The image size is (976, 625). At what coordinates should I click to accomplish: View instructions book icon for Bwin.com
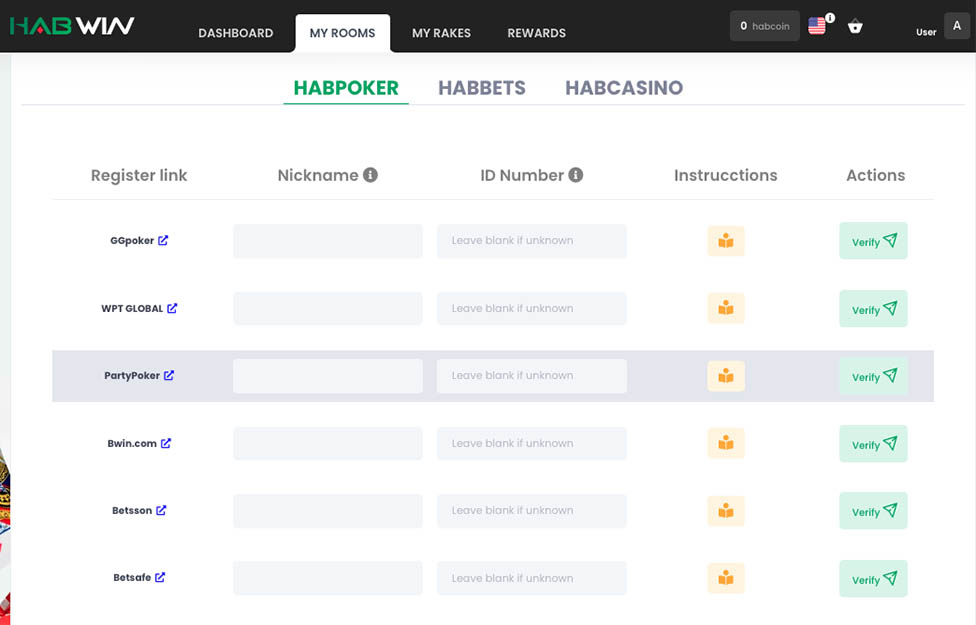[x=726, y=443]
